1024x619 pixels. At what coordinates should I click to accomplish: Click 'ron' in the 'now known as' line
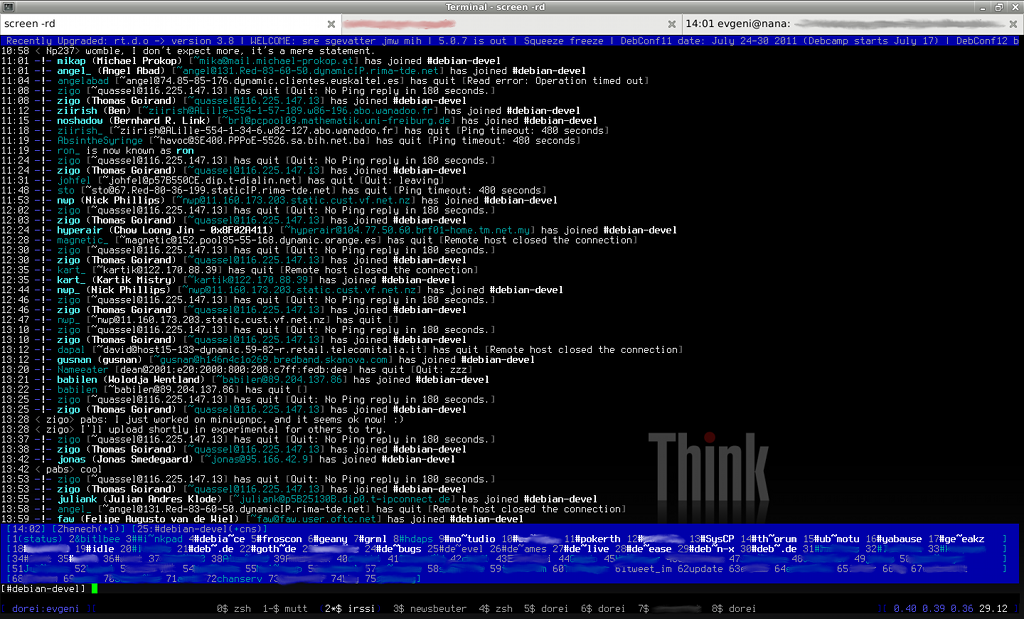click(185, 150)
